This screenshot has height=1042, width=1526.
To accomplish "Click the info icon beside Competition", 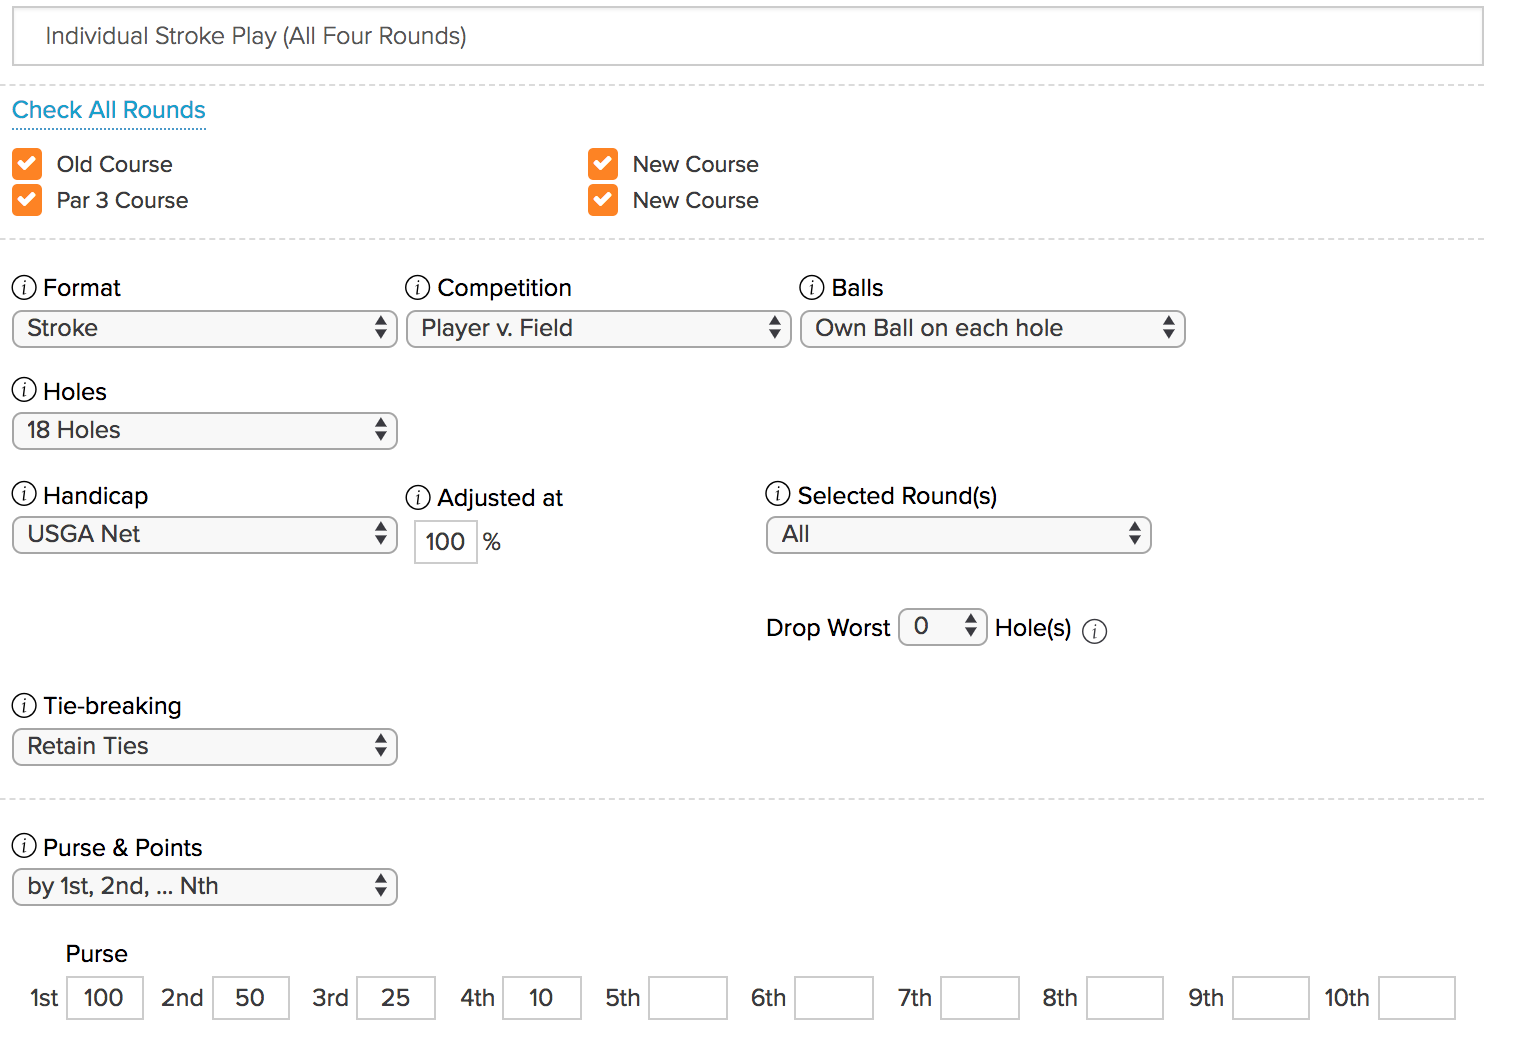I will click(418, 288).
